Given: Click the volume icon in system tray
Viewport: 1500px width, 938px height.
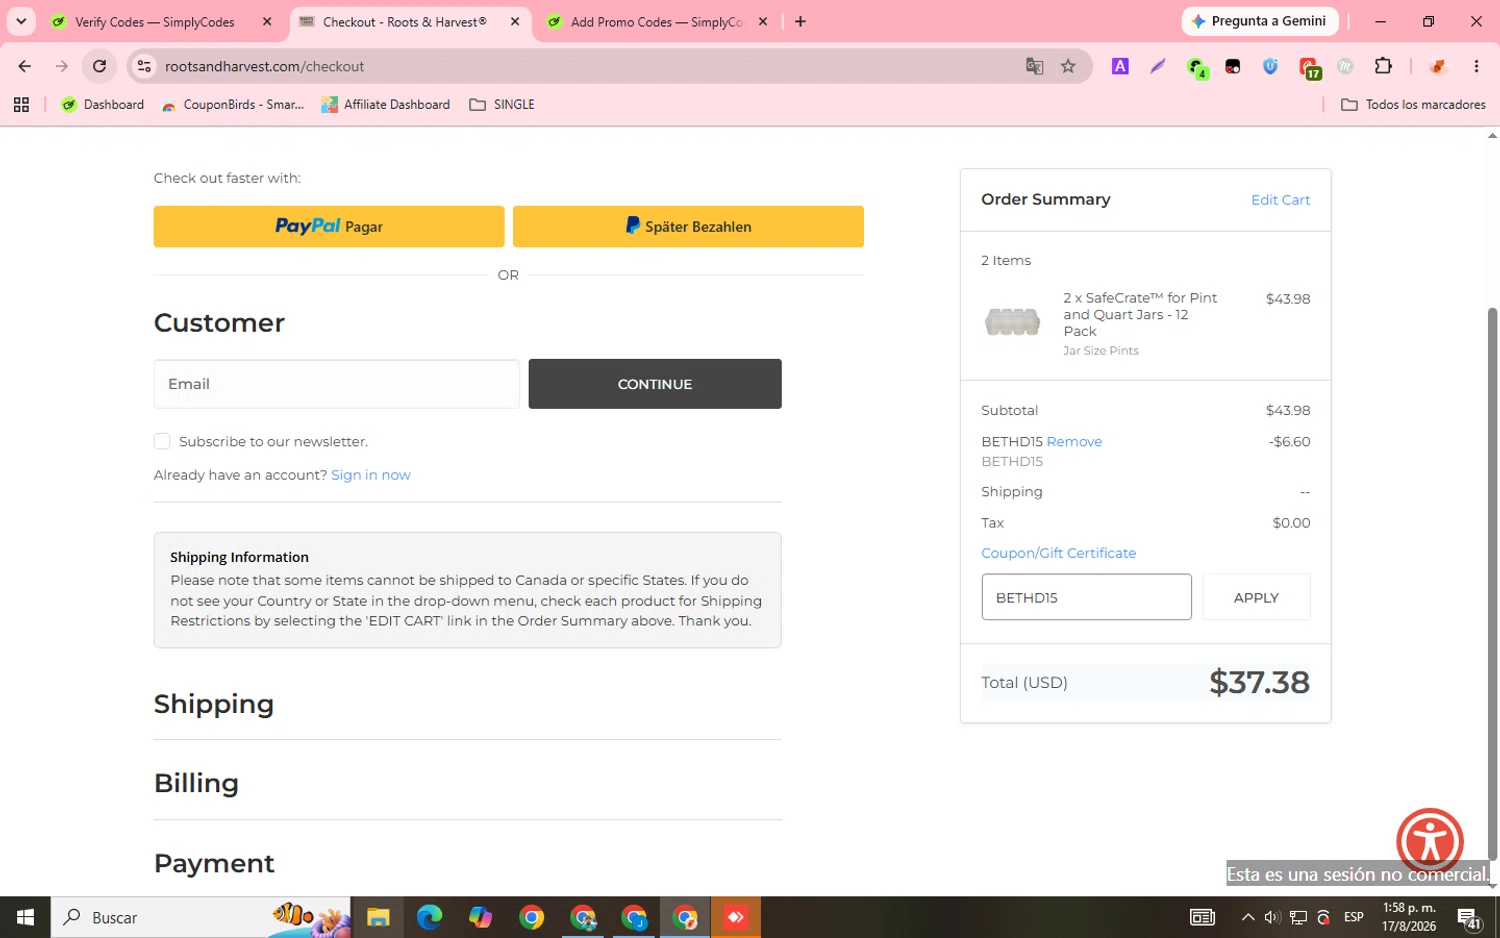Looking at the screenshot, I should point(1272,917).
